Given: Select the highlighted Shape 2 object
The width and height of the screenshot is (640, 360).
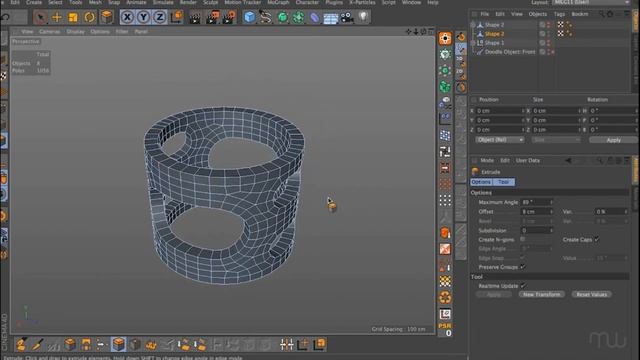Looking at the screenshot, I should 494,33.
